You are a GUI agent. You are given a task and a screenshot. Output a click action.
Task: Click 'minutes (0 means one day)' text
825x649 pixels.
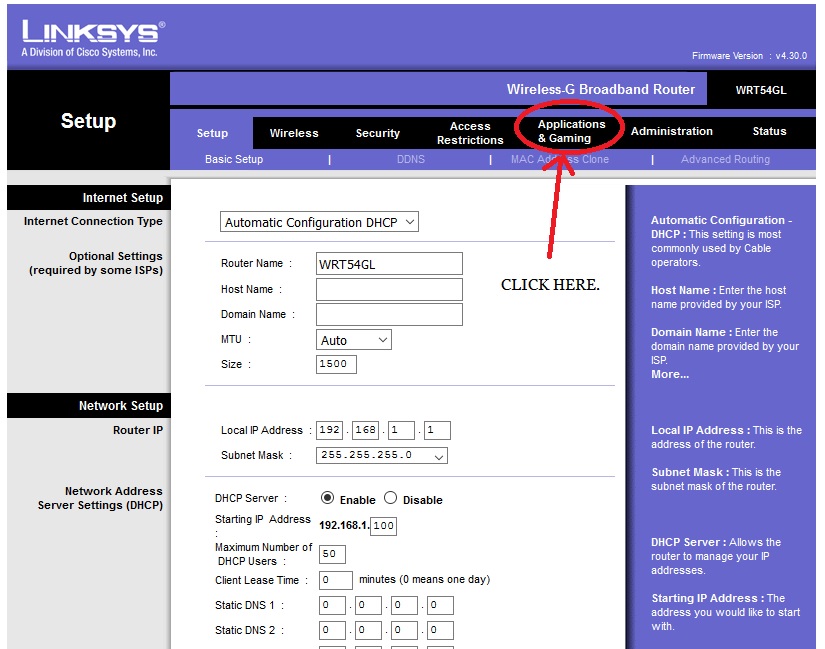coord(424,580)
